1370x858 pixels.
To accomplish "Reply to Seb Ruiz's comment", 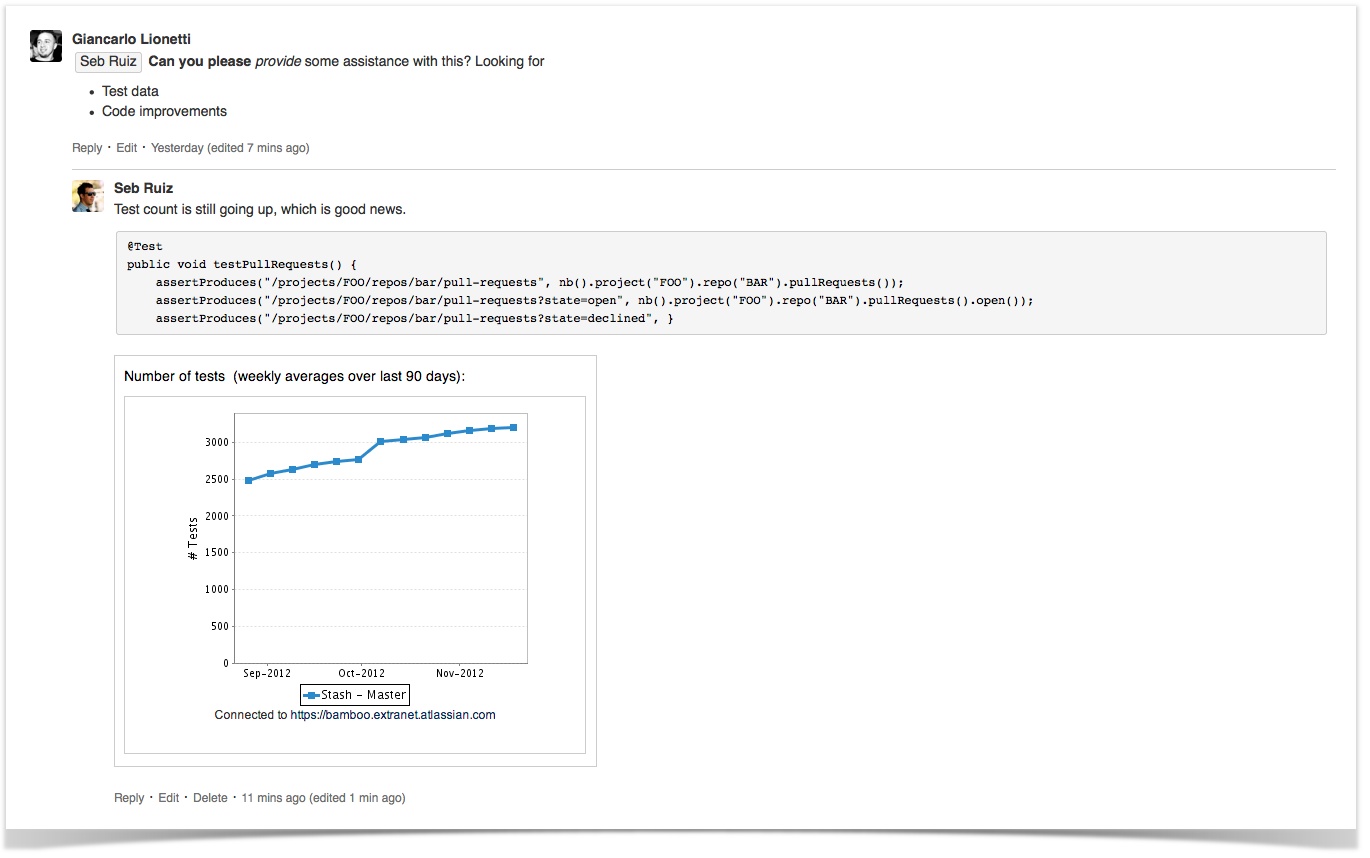I will (129, 798).
